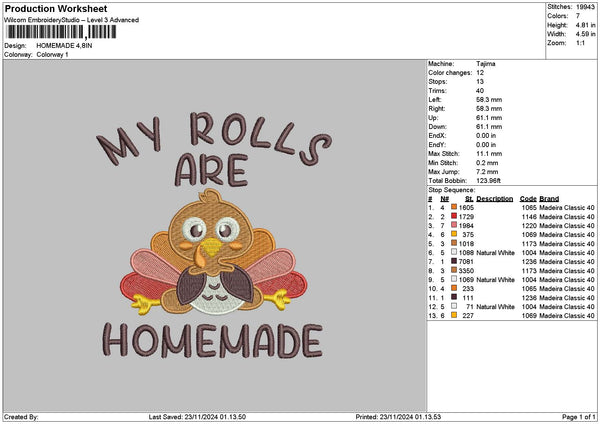Click the HOMEMADE lettering in the design
The image size is (600, 424).
coord(213,341)
